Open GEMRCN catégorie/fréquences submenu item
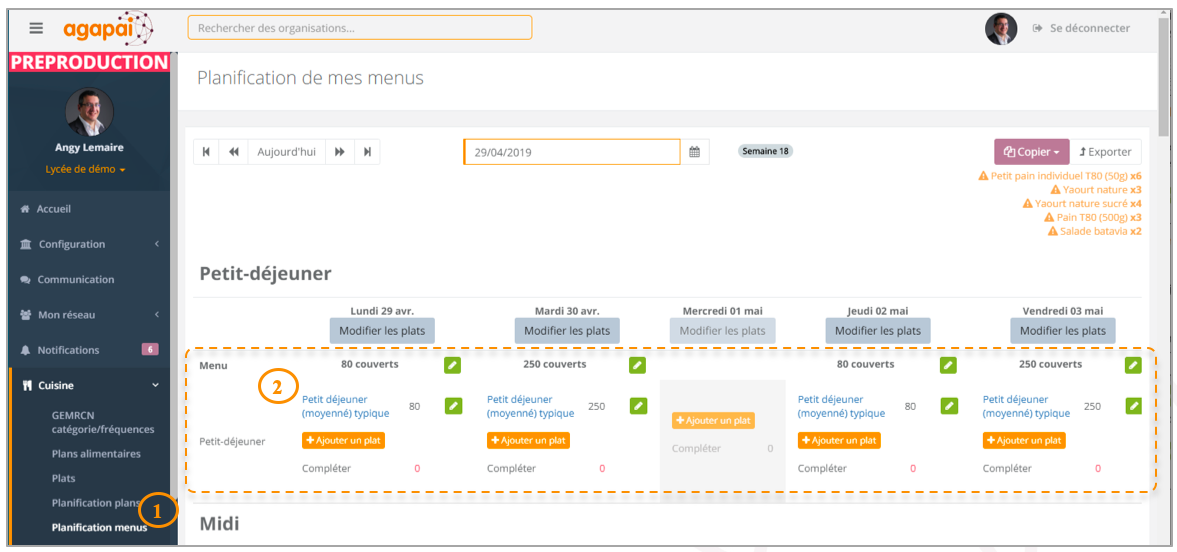The width and height of the screenshot is (1177, 552). point(103,422)
